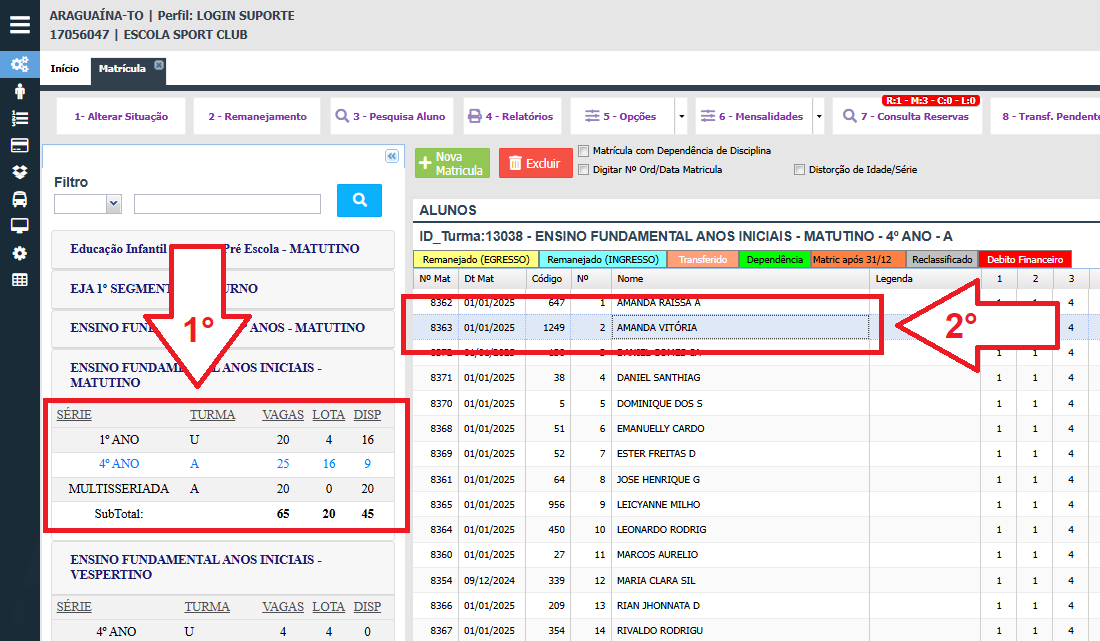Select student ESTER FREITAS D row
1100x641 pixels.
click(756, 454)
